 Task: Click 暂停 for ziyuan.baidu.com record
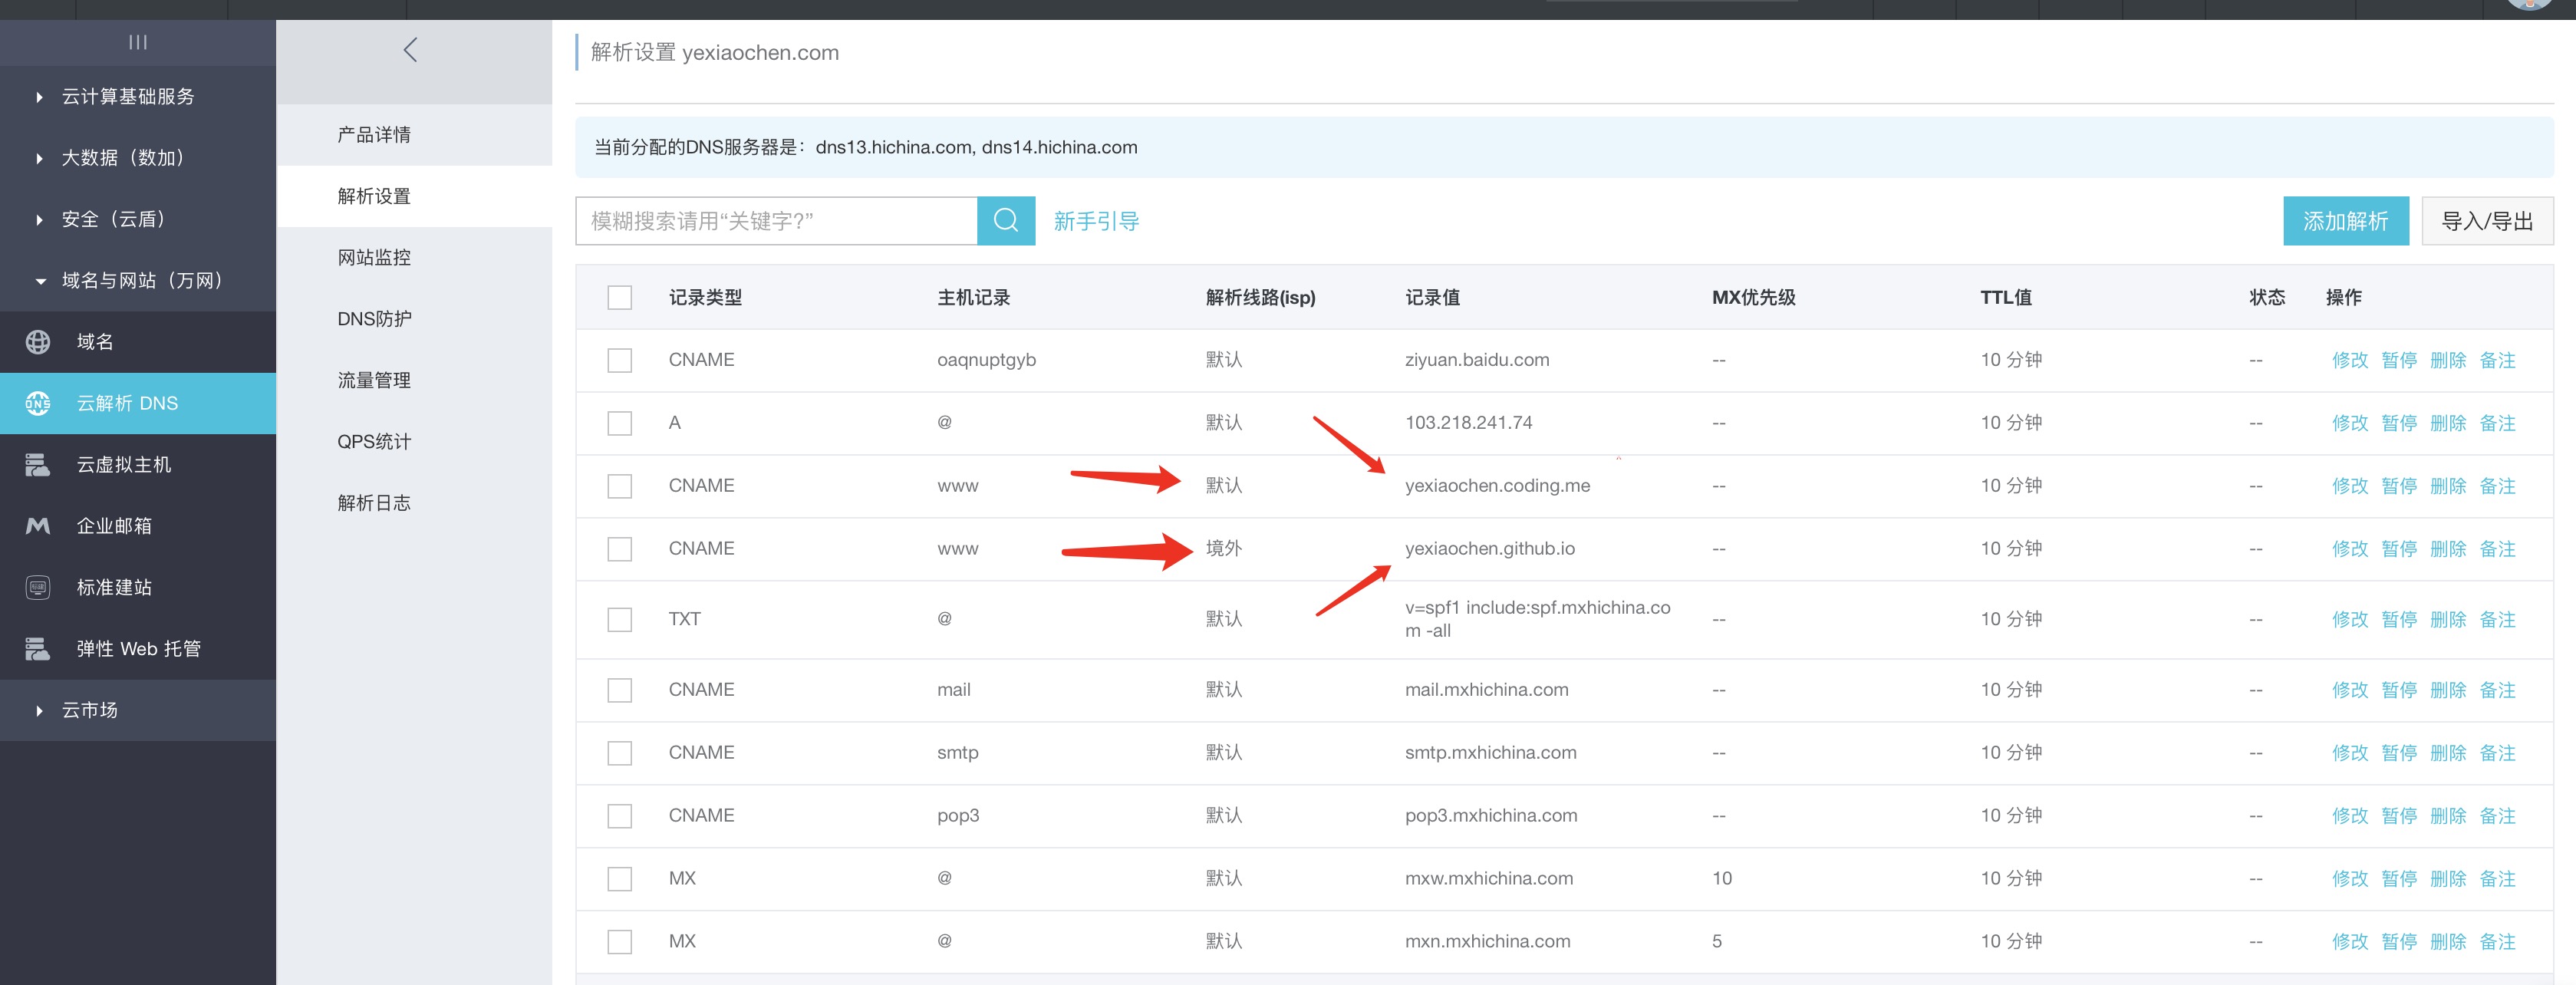(x=2399, y=360)
